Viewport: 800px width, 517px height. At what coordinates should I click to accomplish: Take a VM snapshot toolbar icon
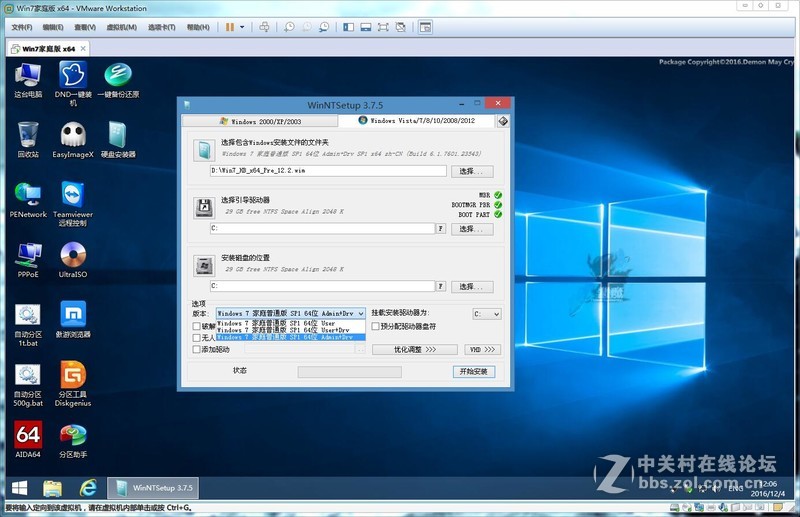pos(289,27)
